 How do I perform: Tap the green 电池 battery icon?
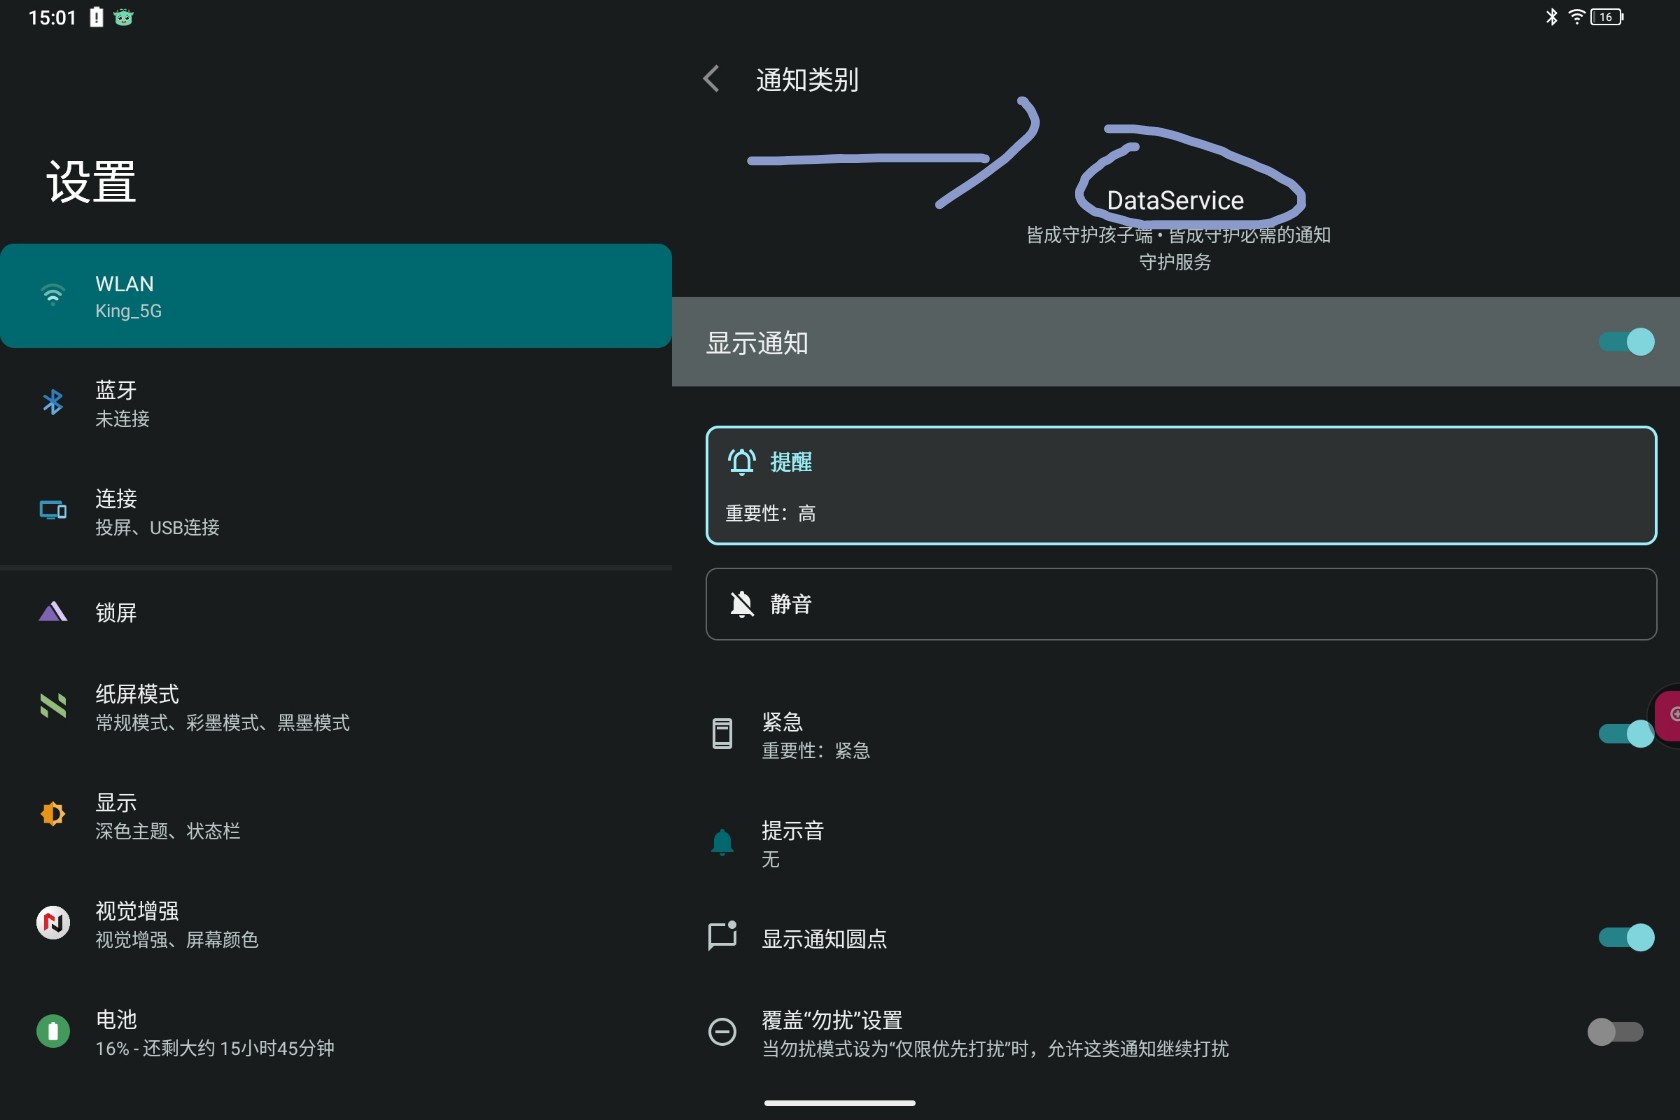(x=53, y=1031)
